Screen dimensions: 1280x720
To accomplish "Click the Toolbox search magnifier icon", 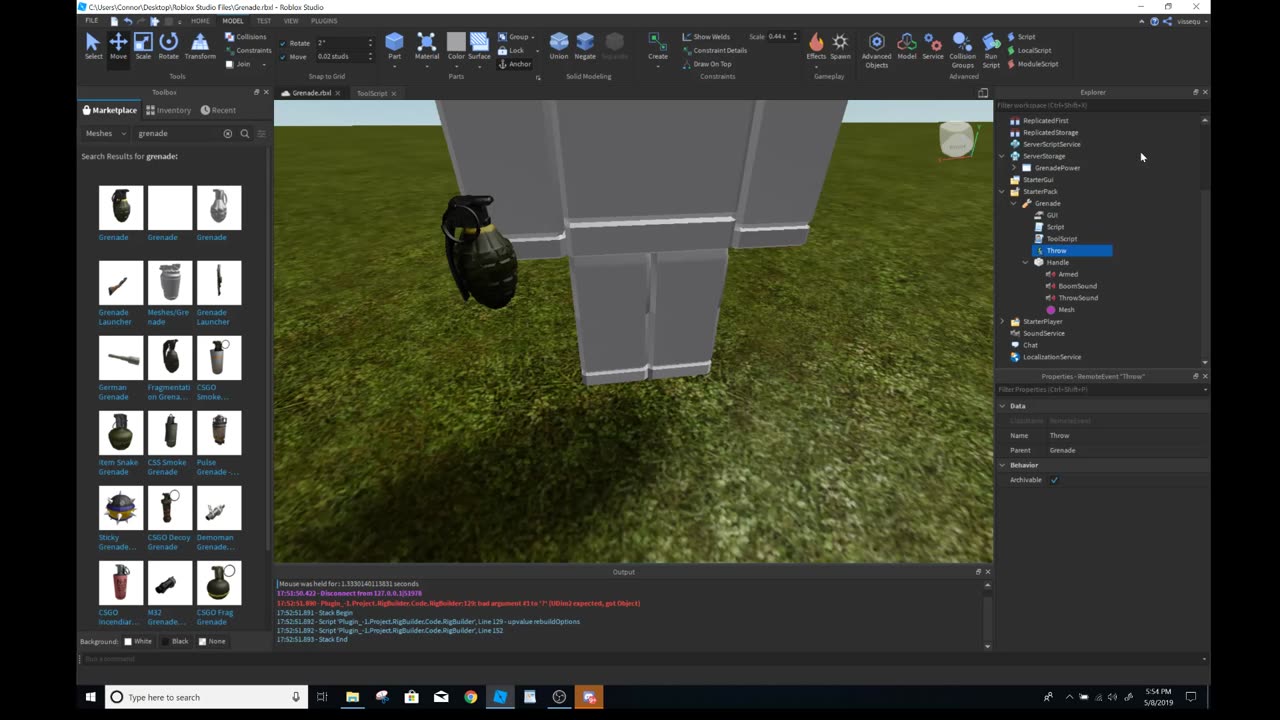I will pyautogui.click(x=244, y=133).
